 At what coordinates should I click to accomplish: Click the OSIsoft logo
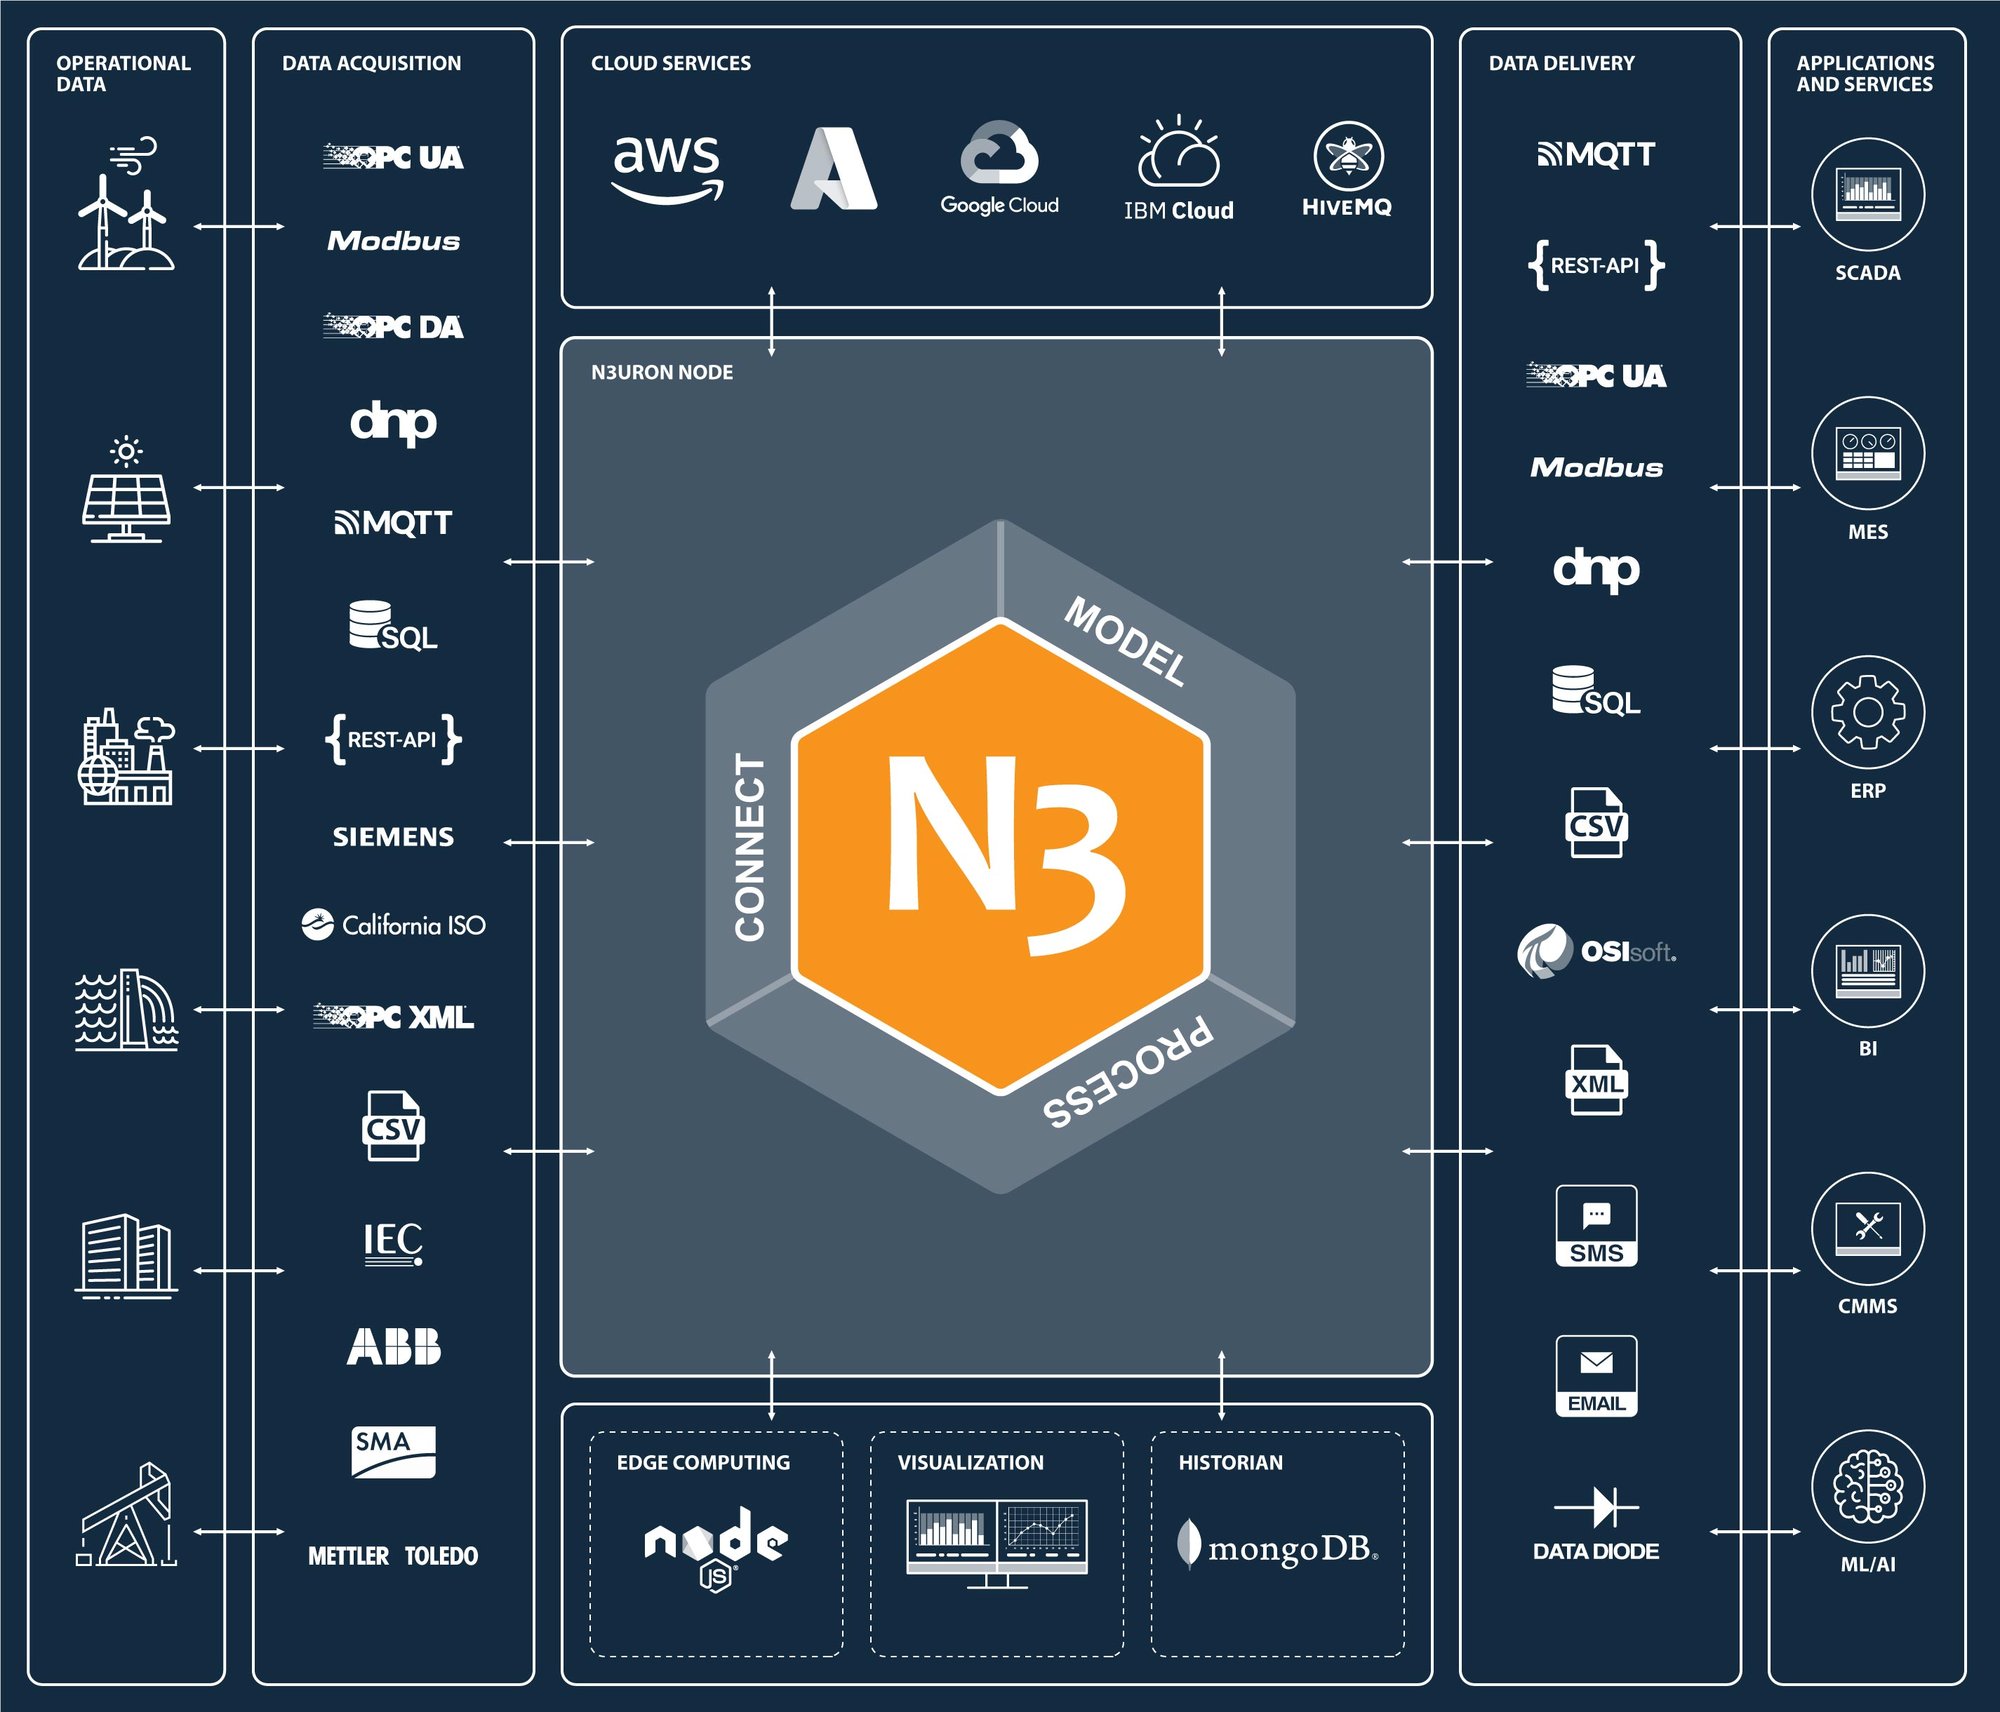1597,950
